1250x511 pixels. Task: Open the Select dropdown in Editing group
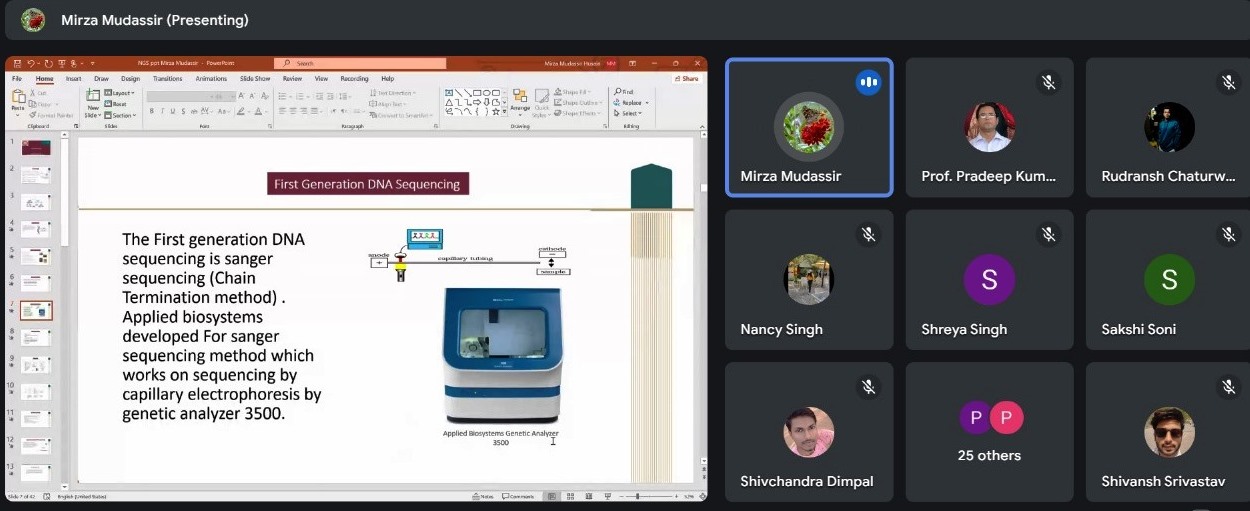point(630,113)
